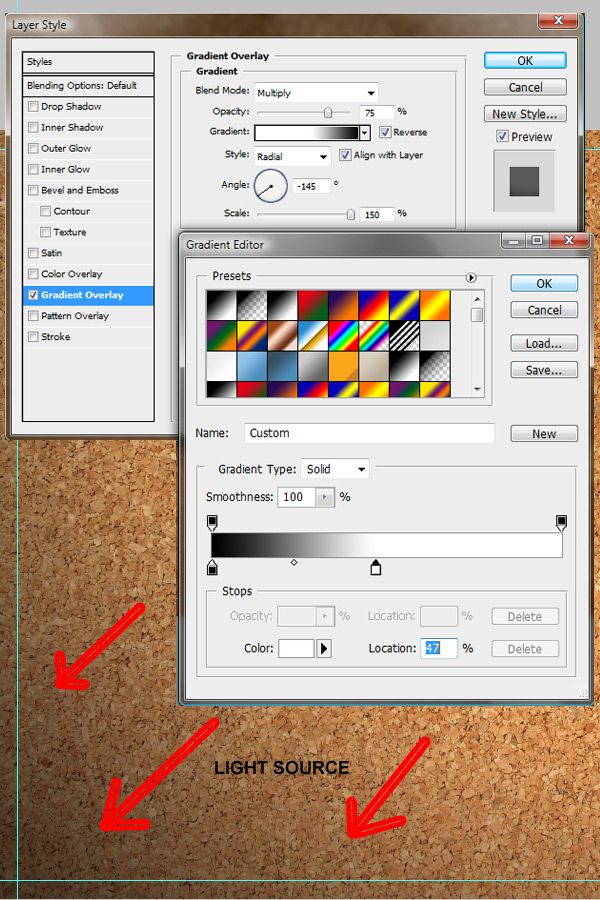Click OK in the Gradient Editor
This screenshot has height=900, width=600.
544,284
